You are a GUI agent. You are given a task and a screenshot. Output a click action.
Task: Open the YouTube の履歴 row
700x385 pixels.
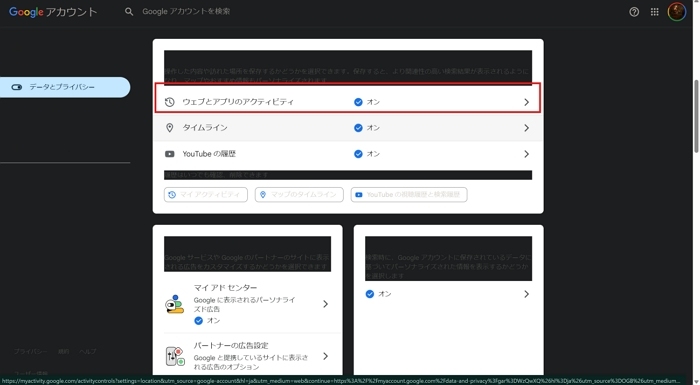point(348,154)
